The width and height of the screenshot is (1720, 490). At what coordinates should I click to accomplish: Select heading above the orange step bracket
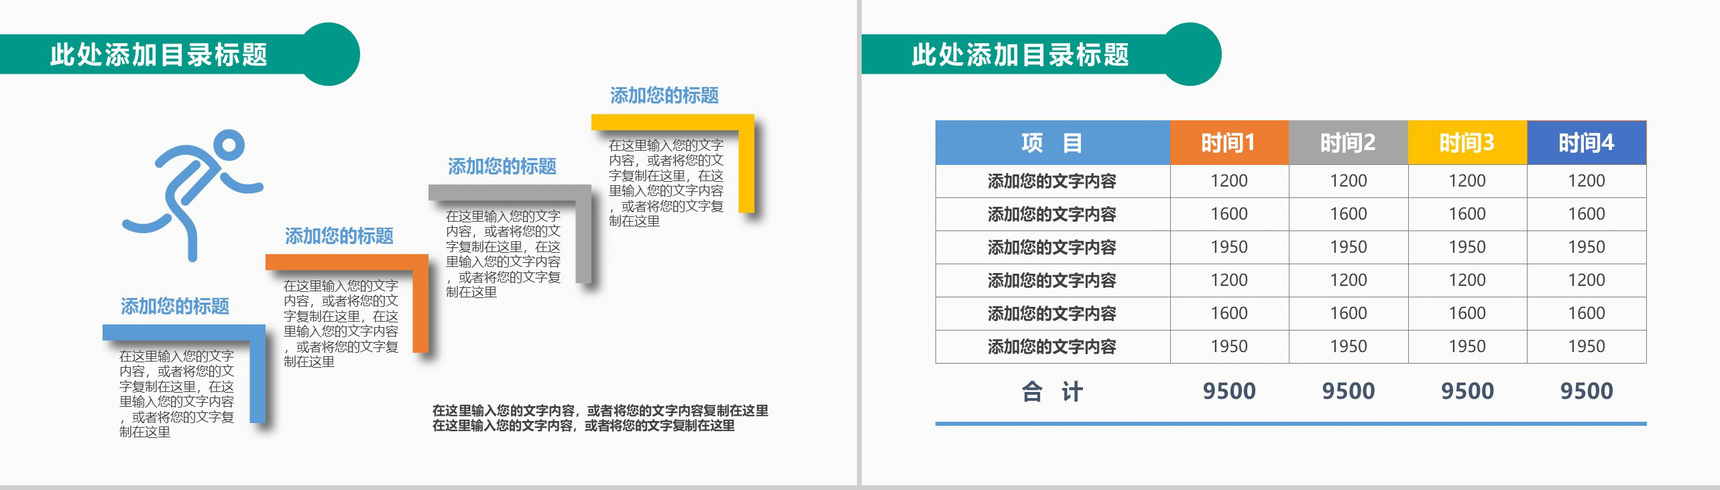(x=339, y=236)
